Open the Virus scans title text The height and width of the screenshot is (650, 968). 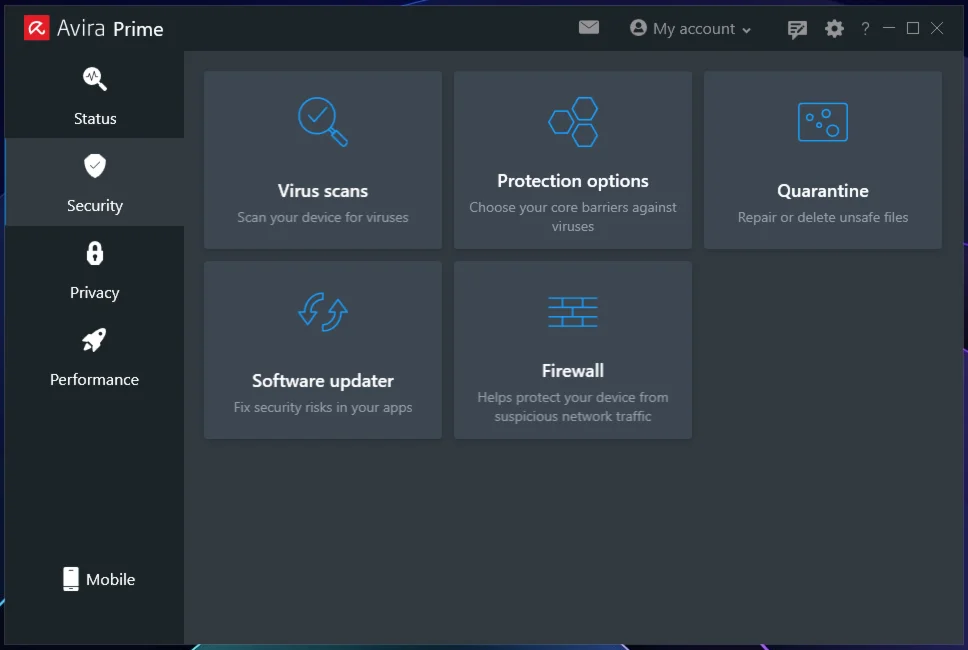(x=322, y=191)
